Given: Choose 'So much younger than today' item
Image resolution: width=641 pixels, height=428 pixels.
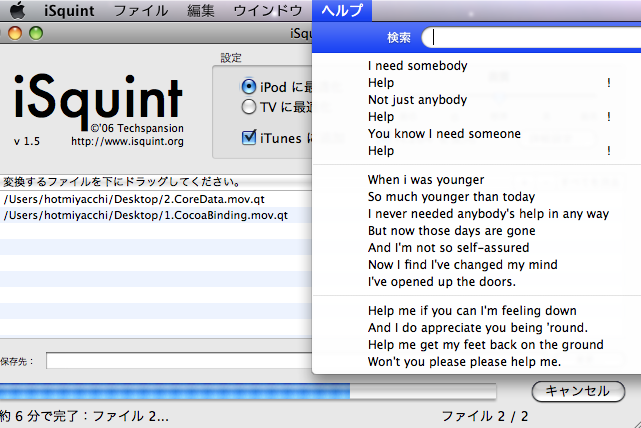Looking at the screenshot, I should (x=477, y=197).
